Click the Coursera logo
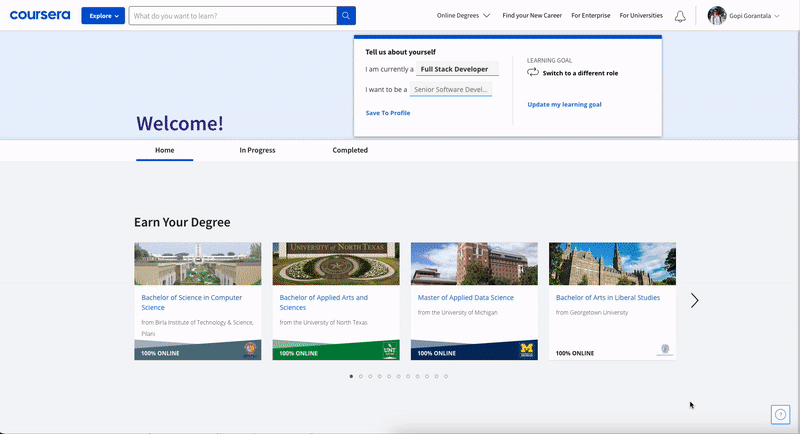The width and height of the screenshot is (800, 434). (x=40, y=15)
